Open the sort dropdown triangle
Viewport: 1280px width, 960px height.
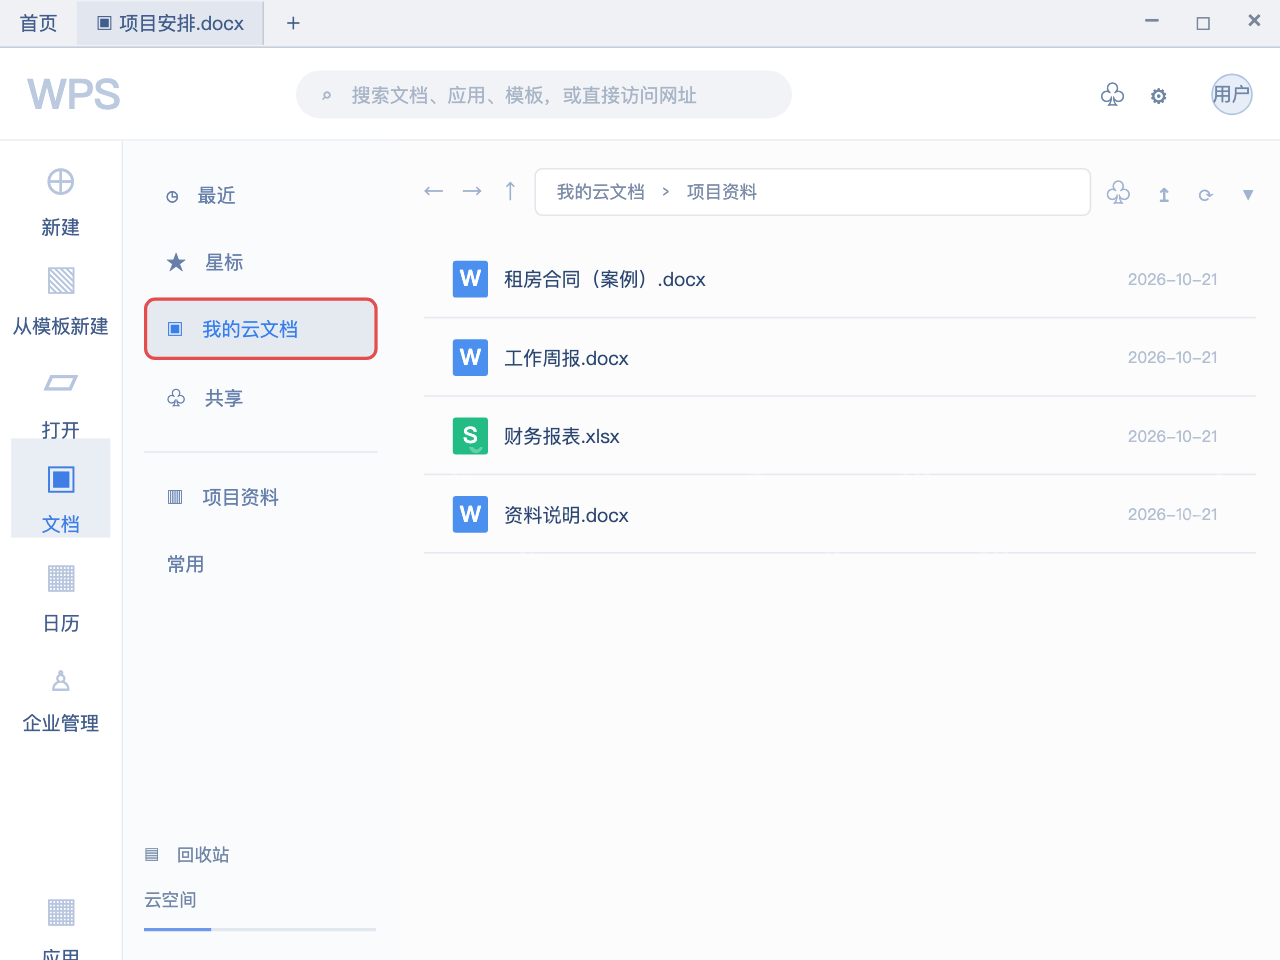click(x=1248, y=195)
